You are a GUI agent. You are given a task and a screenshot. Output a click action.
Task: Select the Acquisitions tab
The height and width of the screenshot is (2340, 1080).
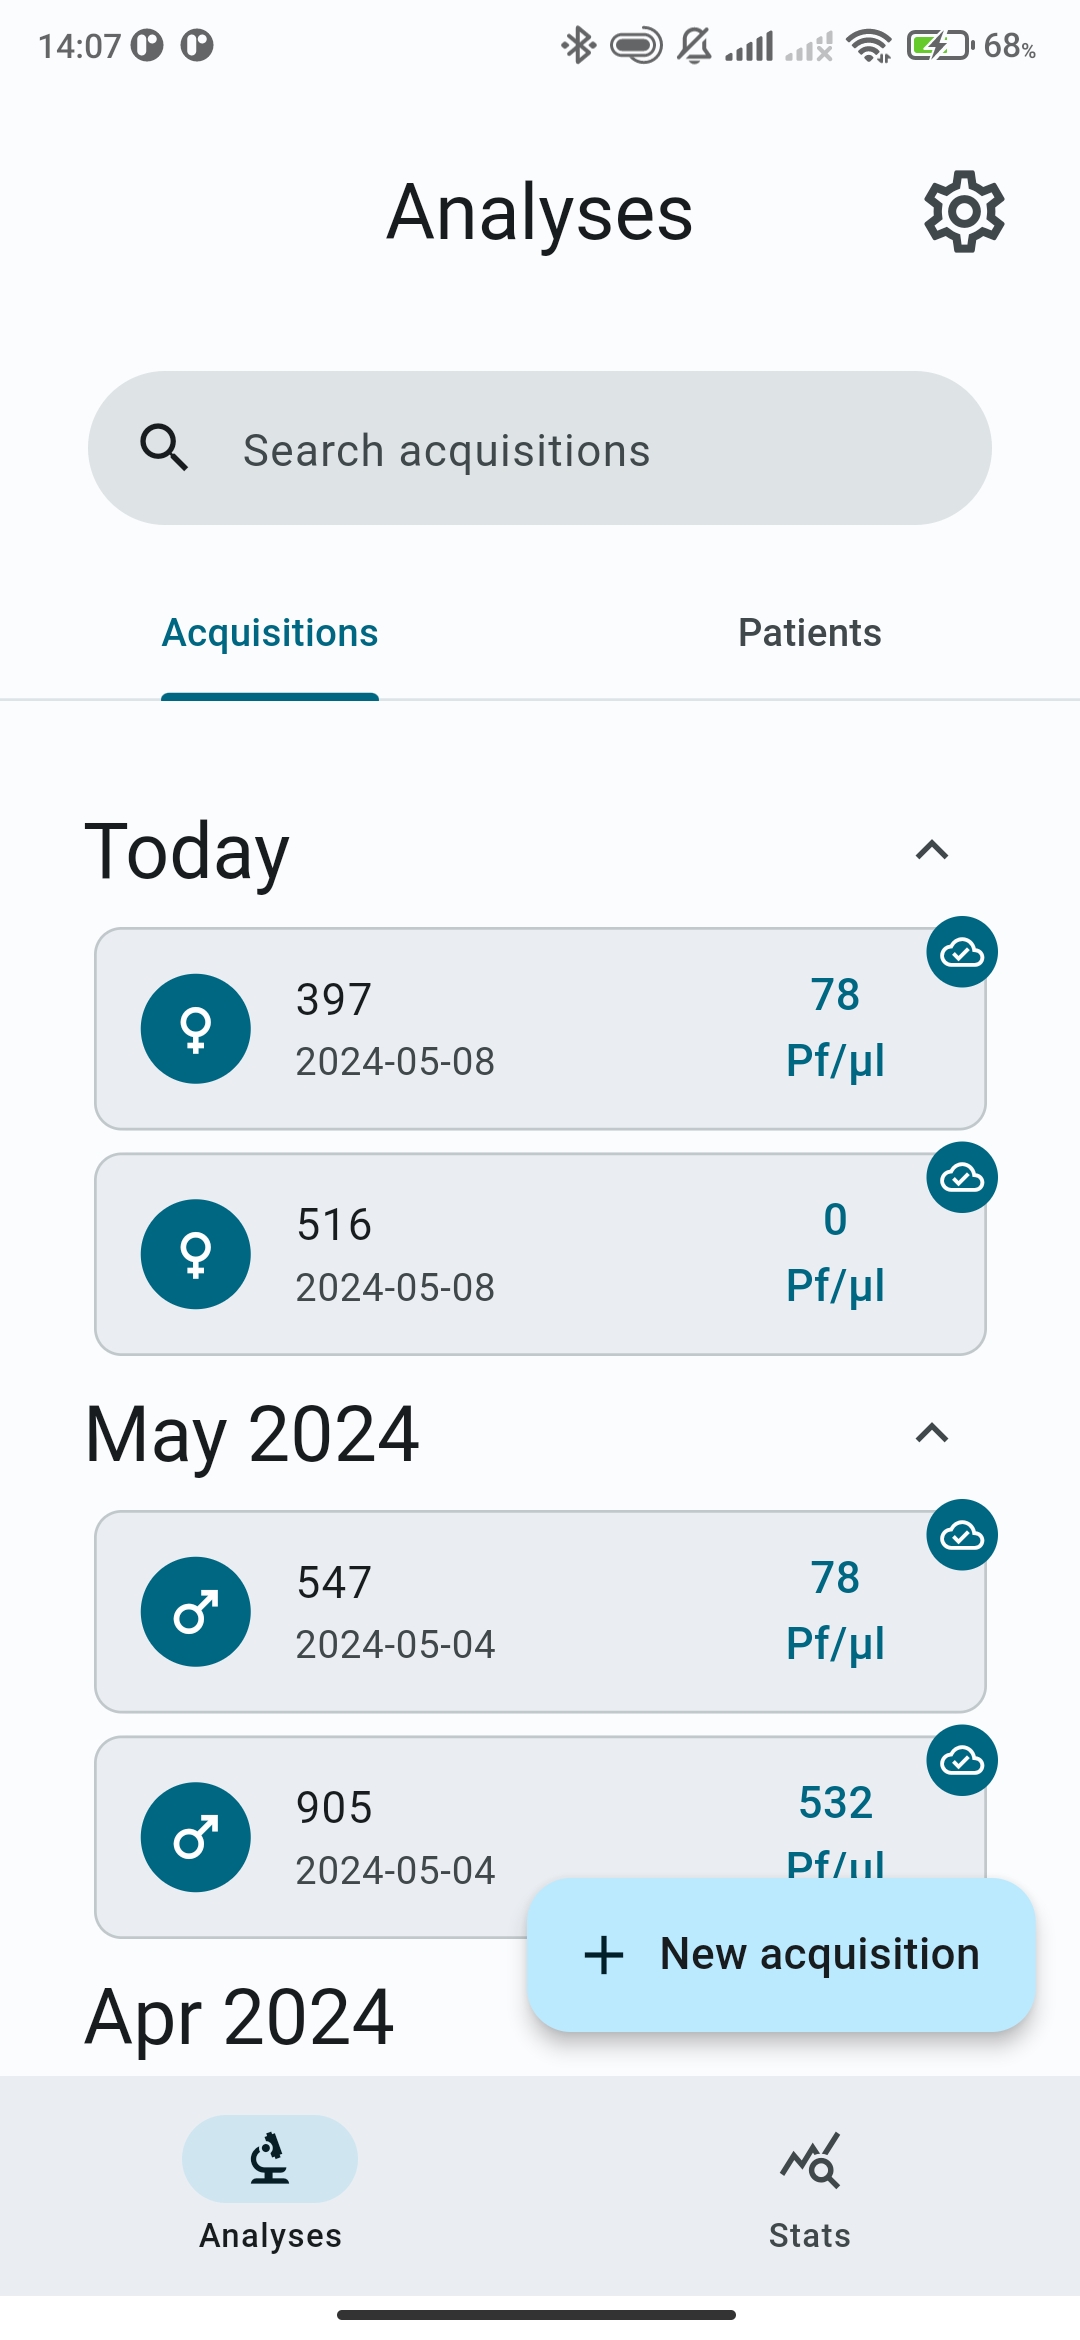270,633
